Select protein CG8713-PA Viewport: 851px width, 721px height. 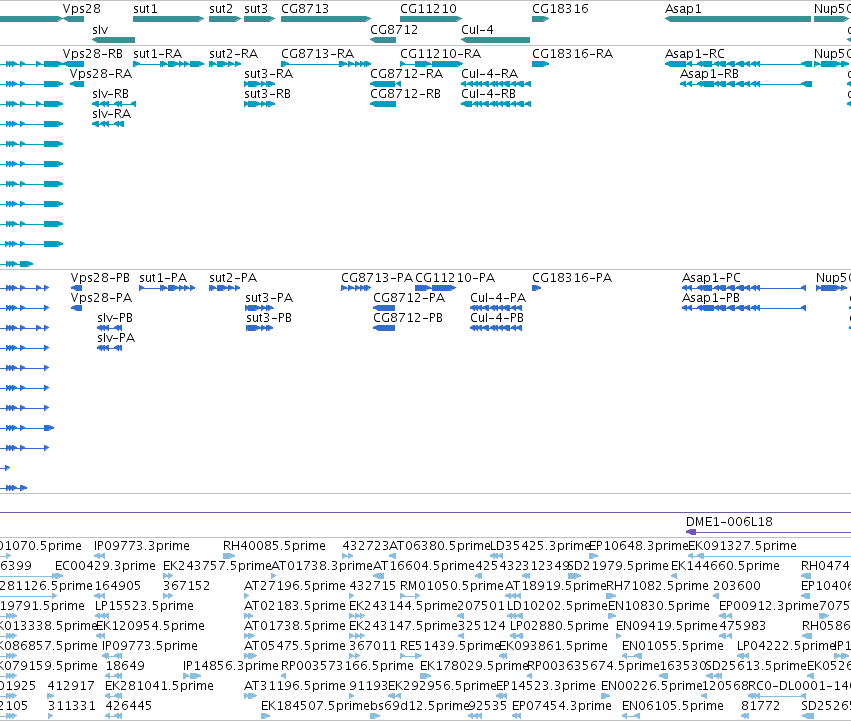click(377, 278)
